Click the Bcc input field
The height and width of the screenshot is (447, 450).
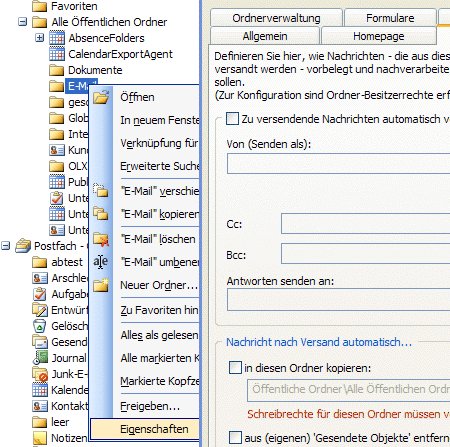tap(366, 254)
